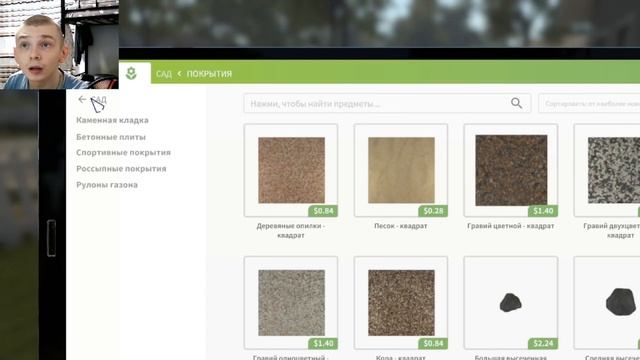Image resolution: width=640 pixels, height=360 pixels.
Task: Select the Большая высеченная rock thumbnail
Action: [511, 303]
